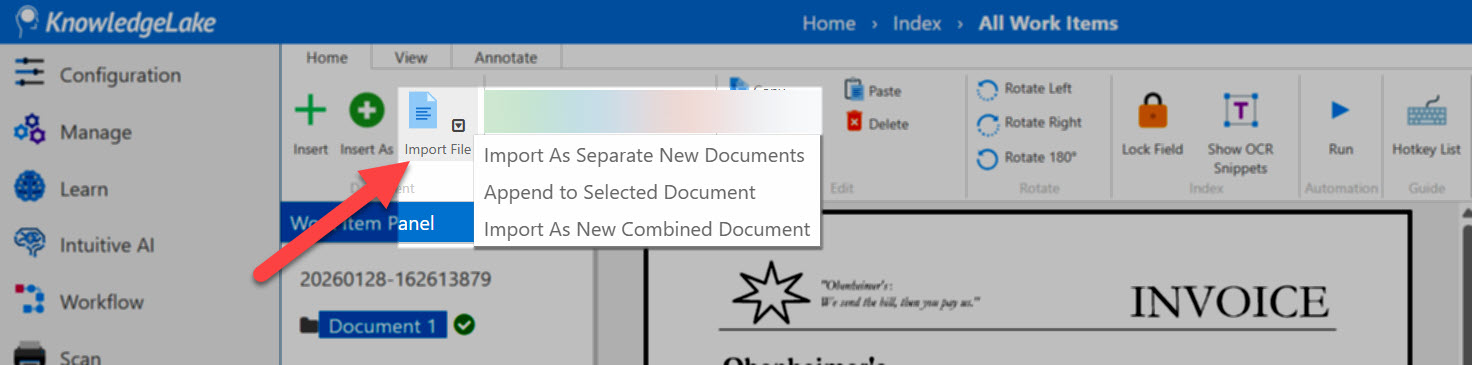Click the Run play icon

[1340, 109]
